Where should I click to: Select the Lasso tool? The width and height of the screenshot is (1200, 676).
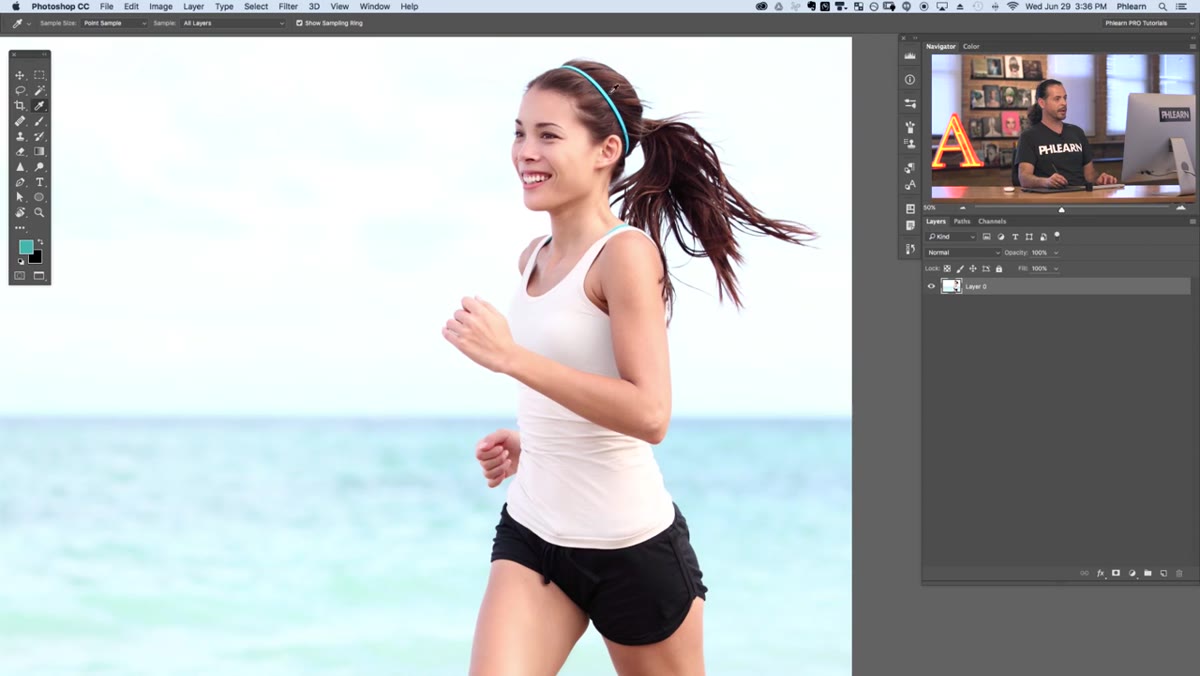19,90
